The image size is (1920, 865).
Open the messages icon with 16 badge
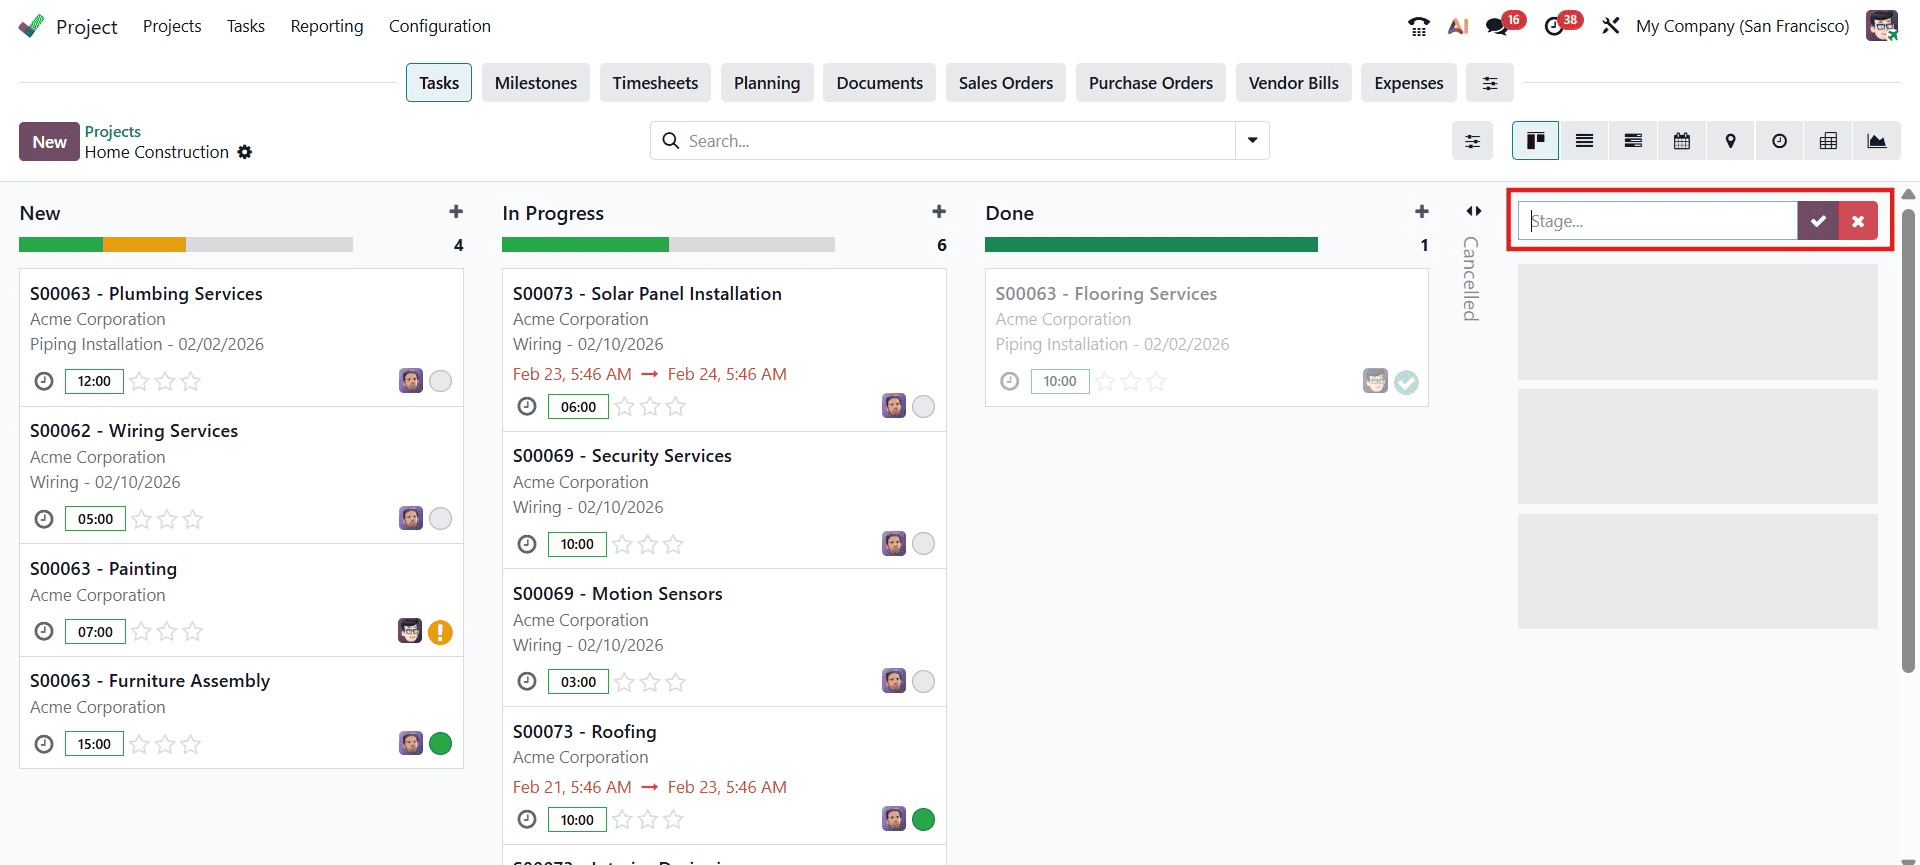pyautogui.click(x=1497, y=26)
